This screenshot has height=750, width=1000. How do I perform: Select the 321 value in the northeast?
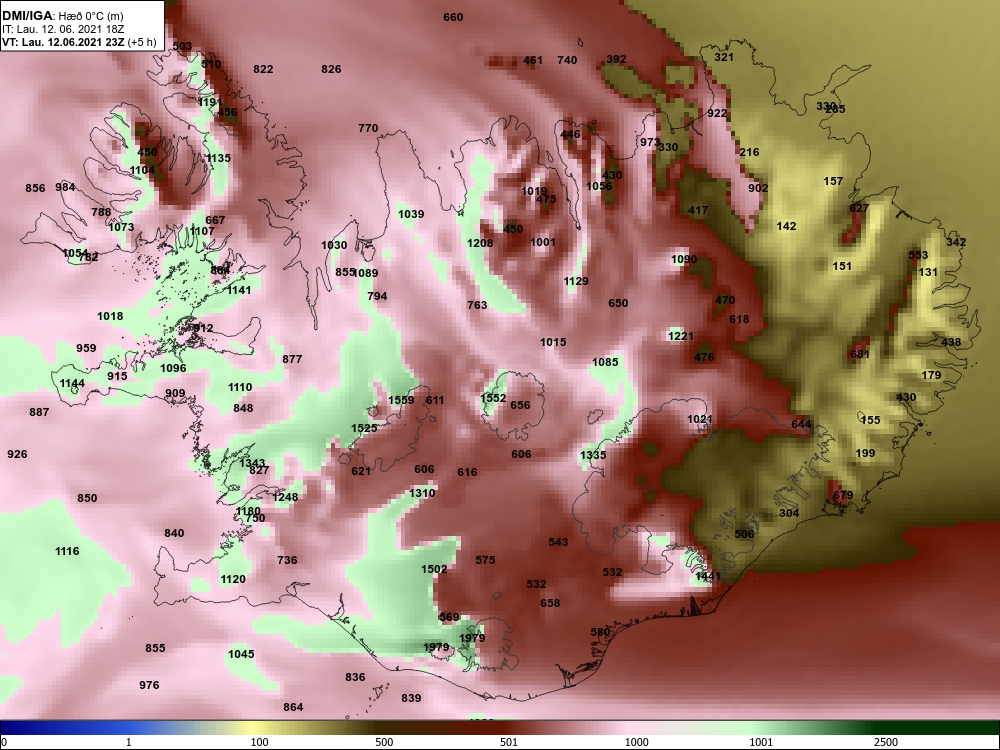click(724, 57)
